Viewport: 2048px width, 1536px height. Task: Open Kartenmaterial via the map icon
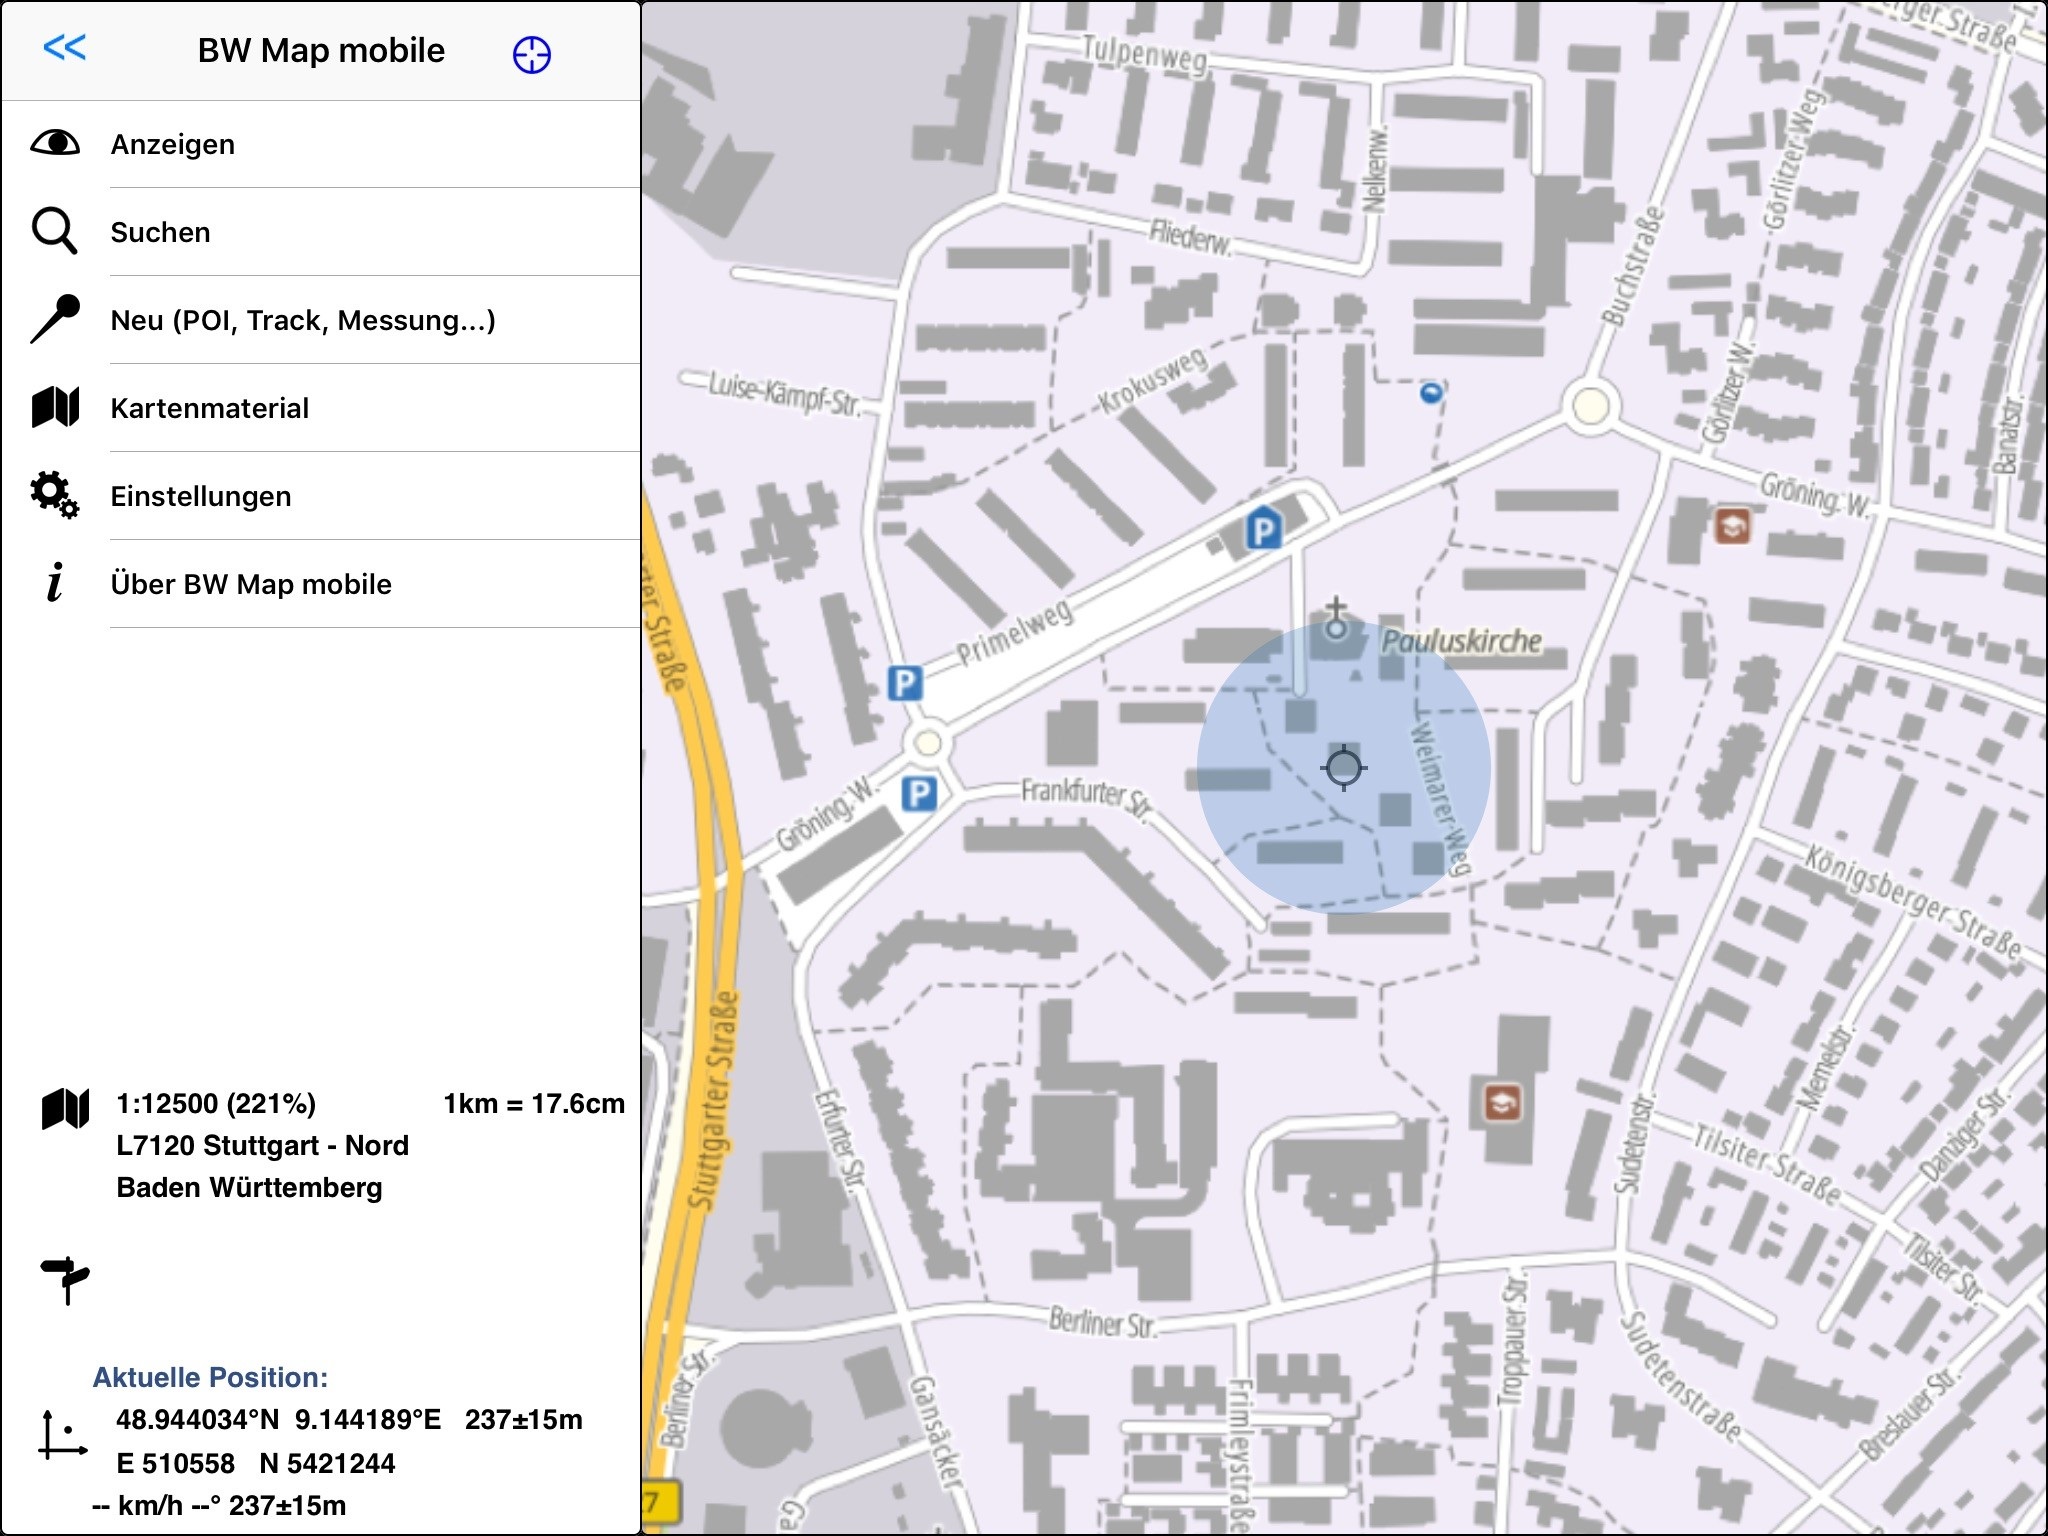[x=55, y=407]
